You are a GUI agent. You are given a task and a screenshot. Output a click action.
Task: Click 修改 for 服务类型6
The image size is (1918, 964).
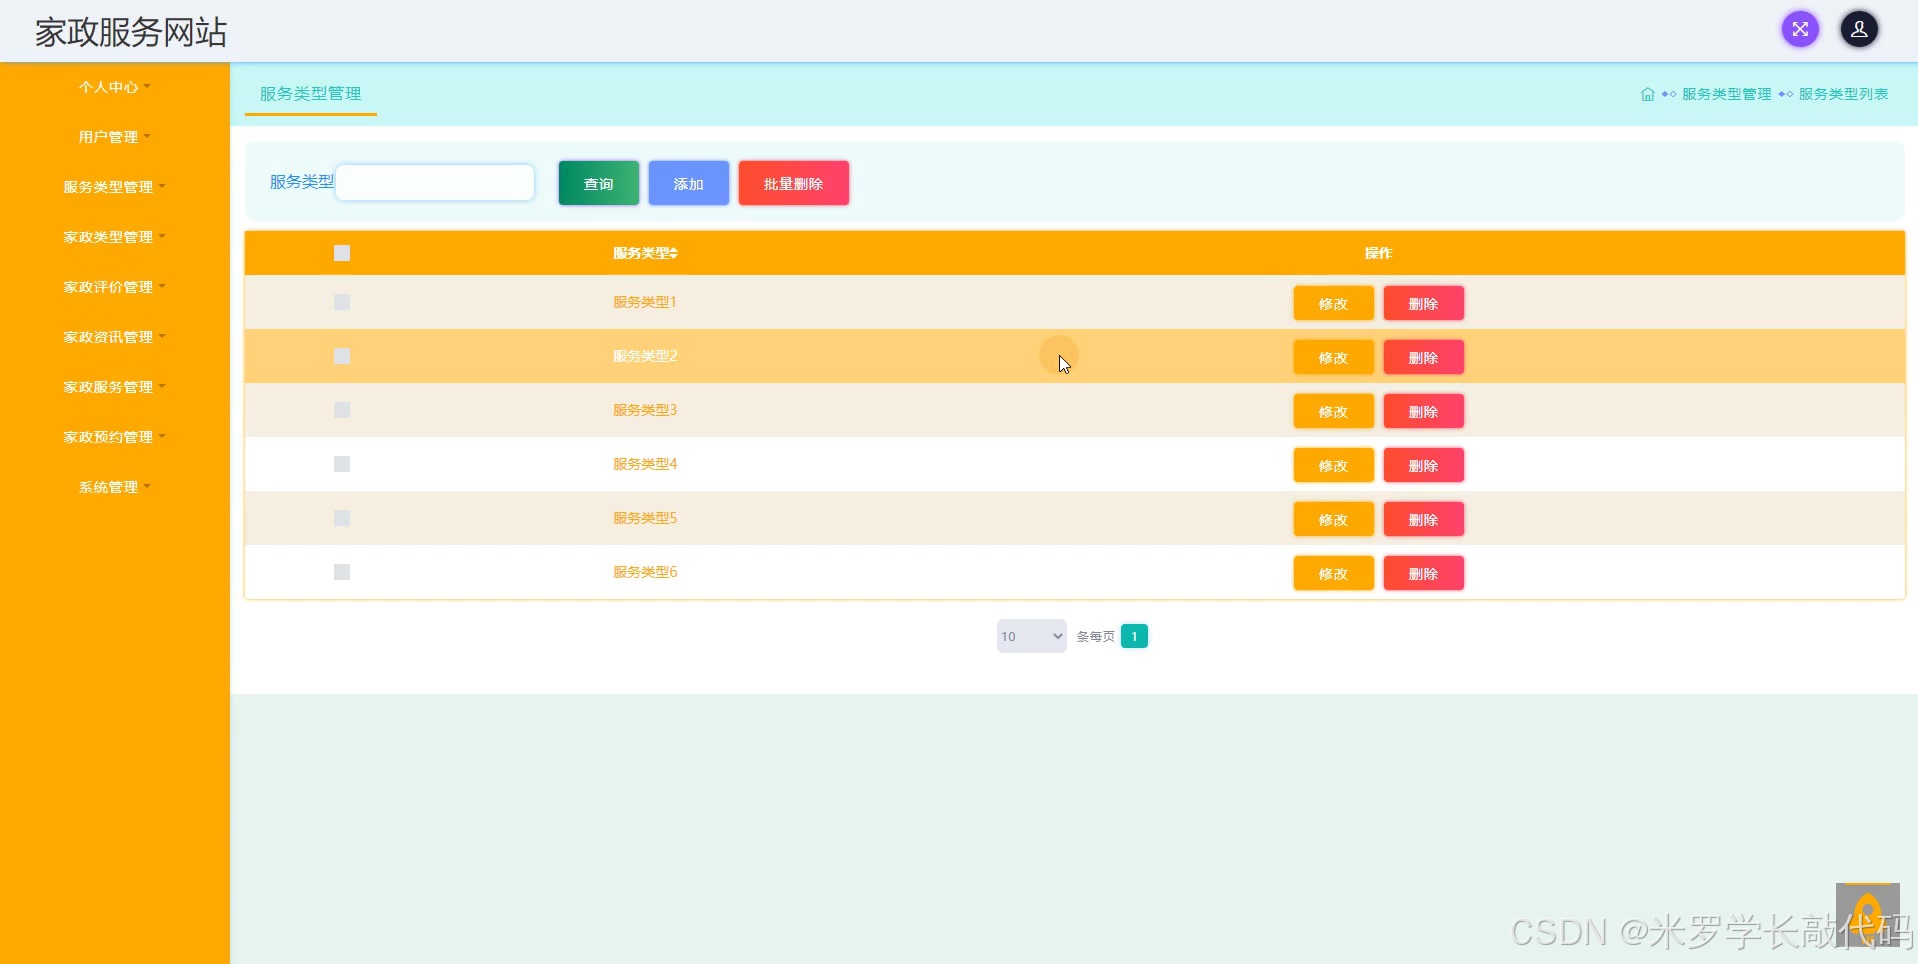coord(1333,573)
